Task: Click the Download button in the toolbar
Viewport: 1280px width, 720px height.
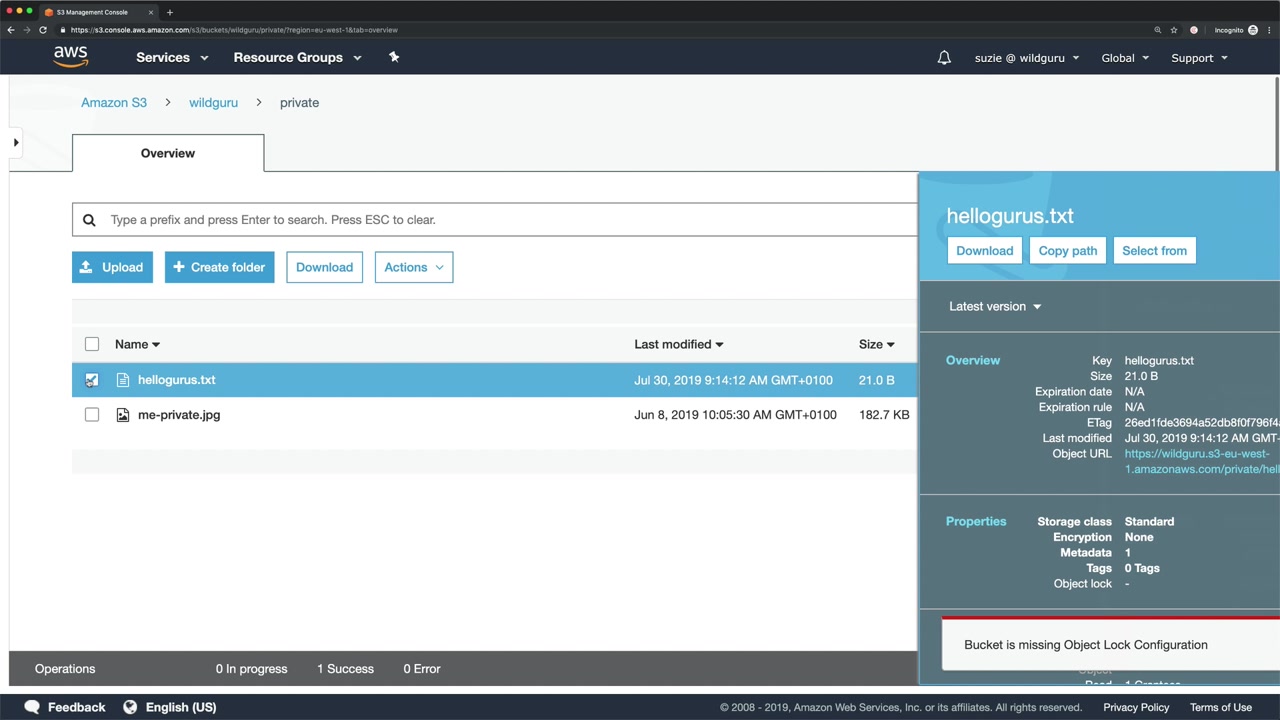Action: click(324, 267)
